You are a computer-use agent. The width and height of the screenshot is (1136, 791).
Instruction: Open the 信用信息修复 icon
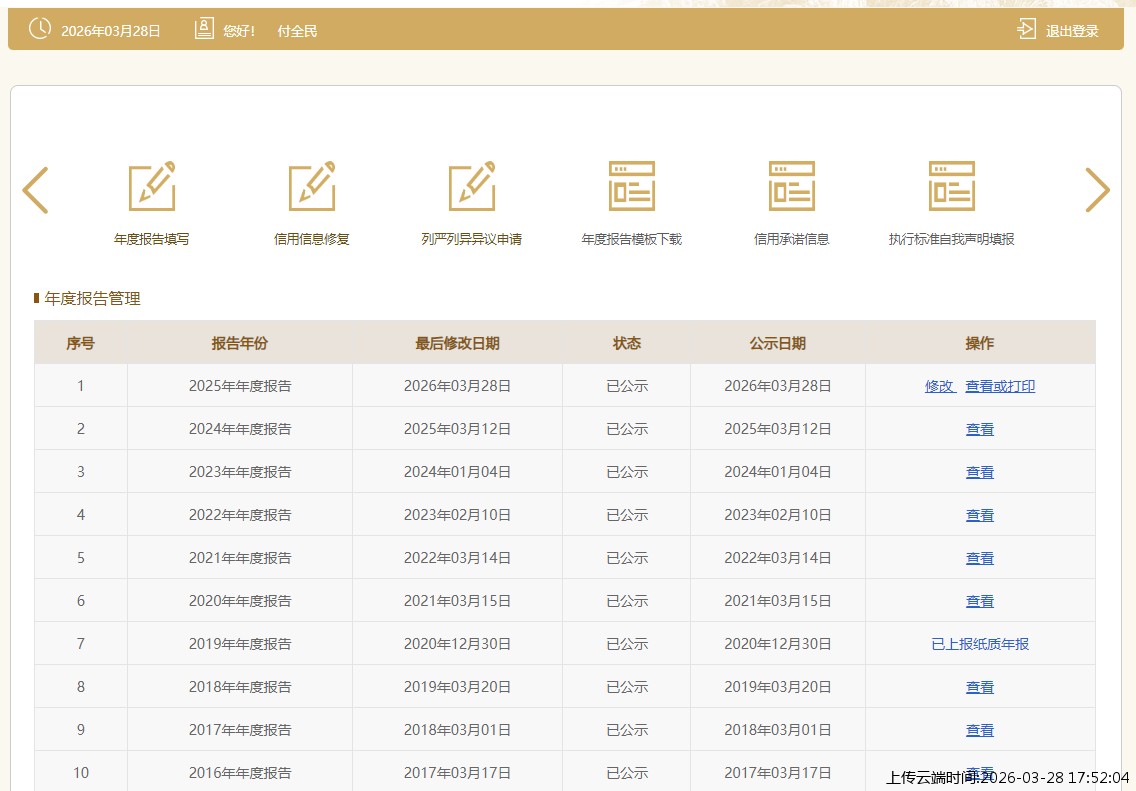(x=312, y=186)
